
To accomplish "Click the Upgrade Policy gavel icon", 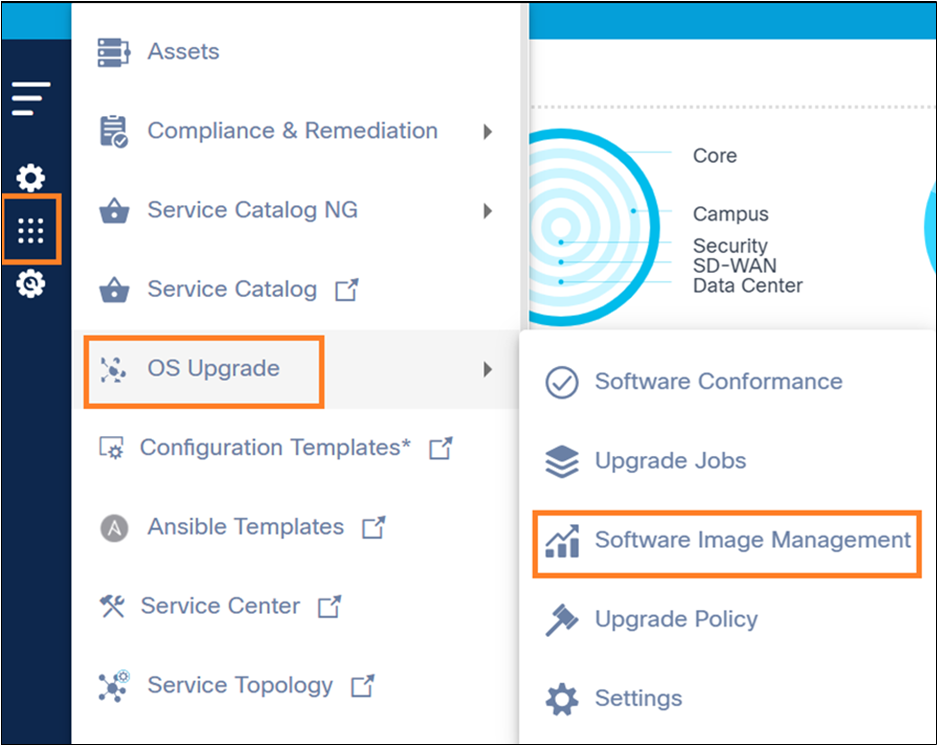I will tap(562, 620).
